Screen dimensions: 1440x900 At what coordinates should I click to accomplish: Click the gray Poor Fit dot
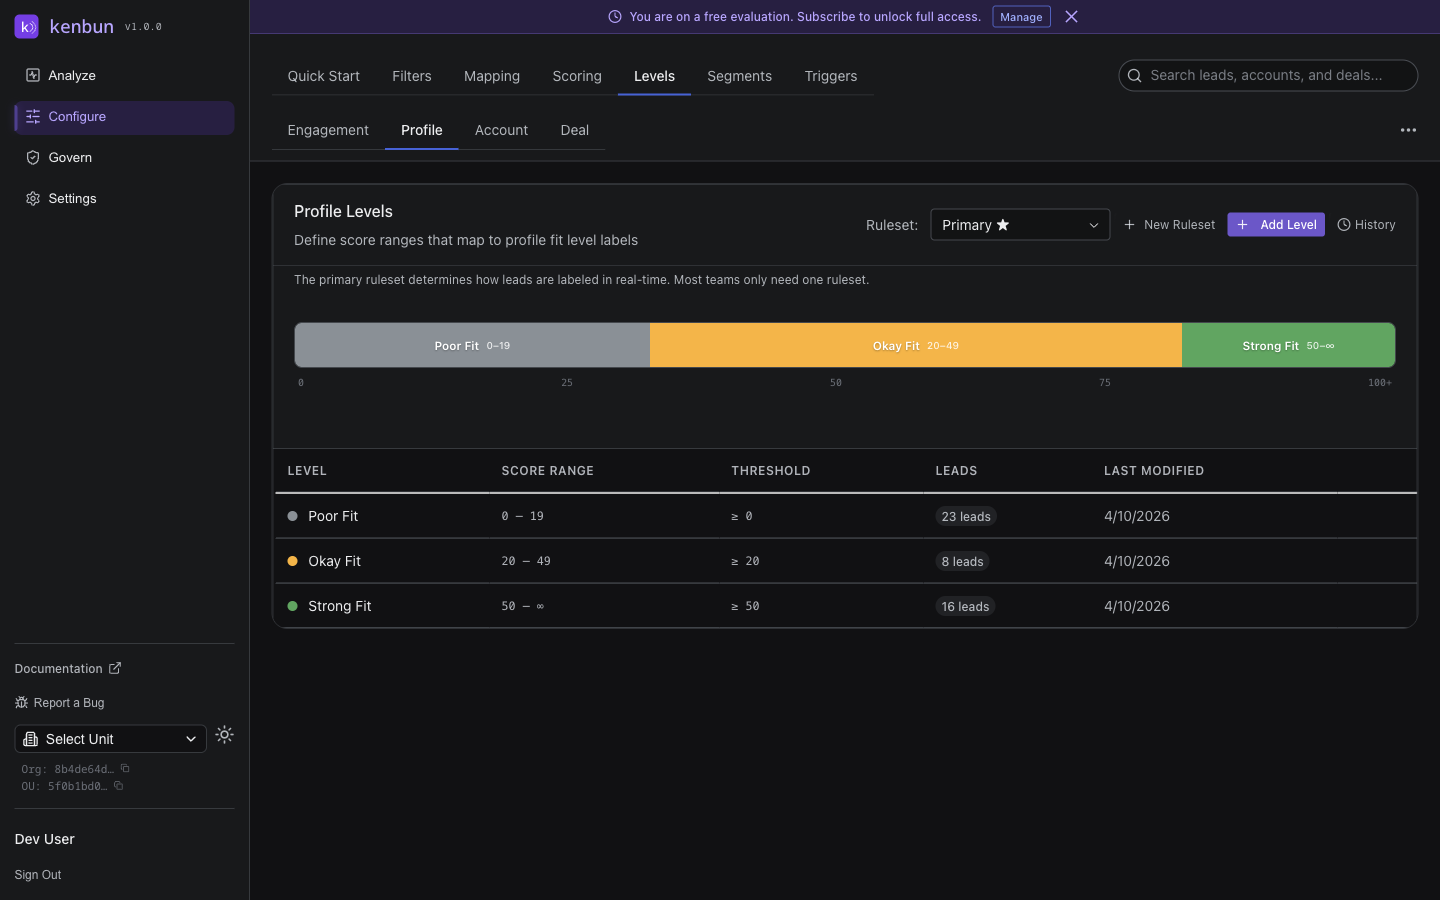(293, 516)
